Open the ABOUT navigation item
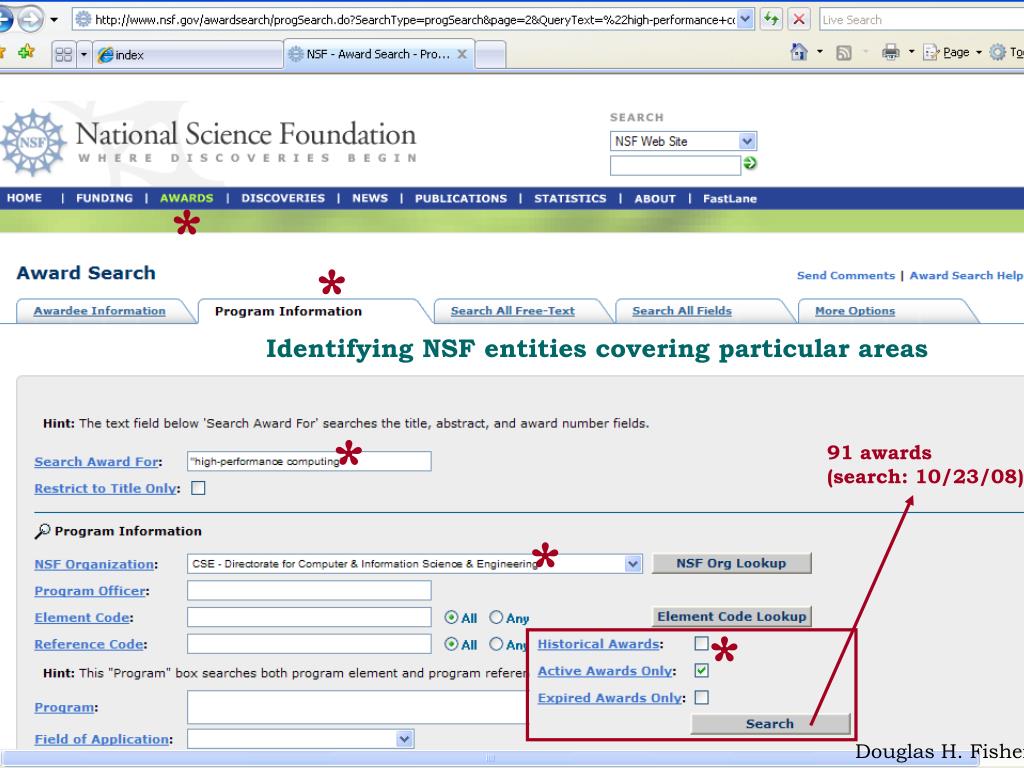This screenshot has height=768, width=1024. 655,199
